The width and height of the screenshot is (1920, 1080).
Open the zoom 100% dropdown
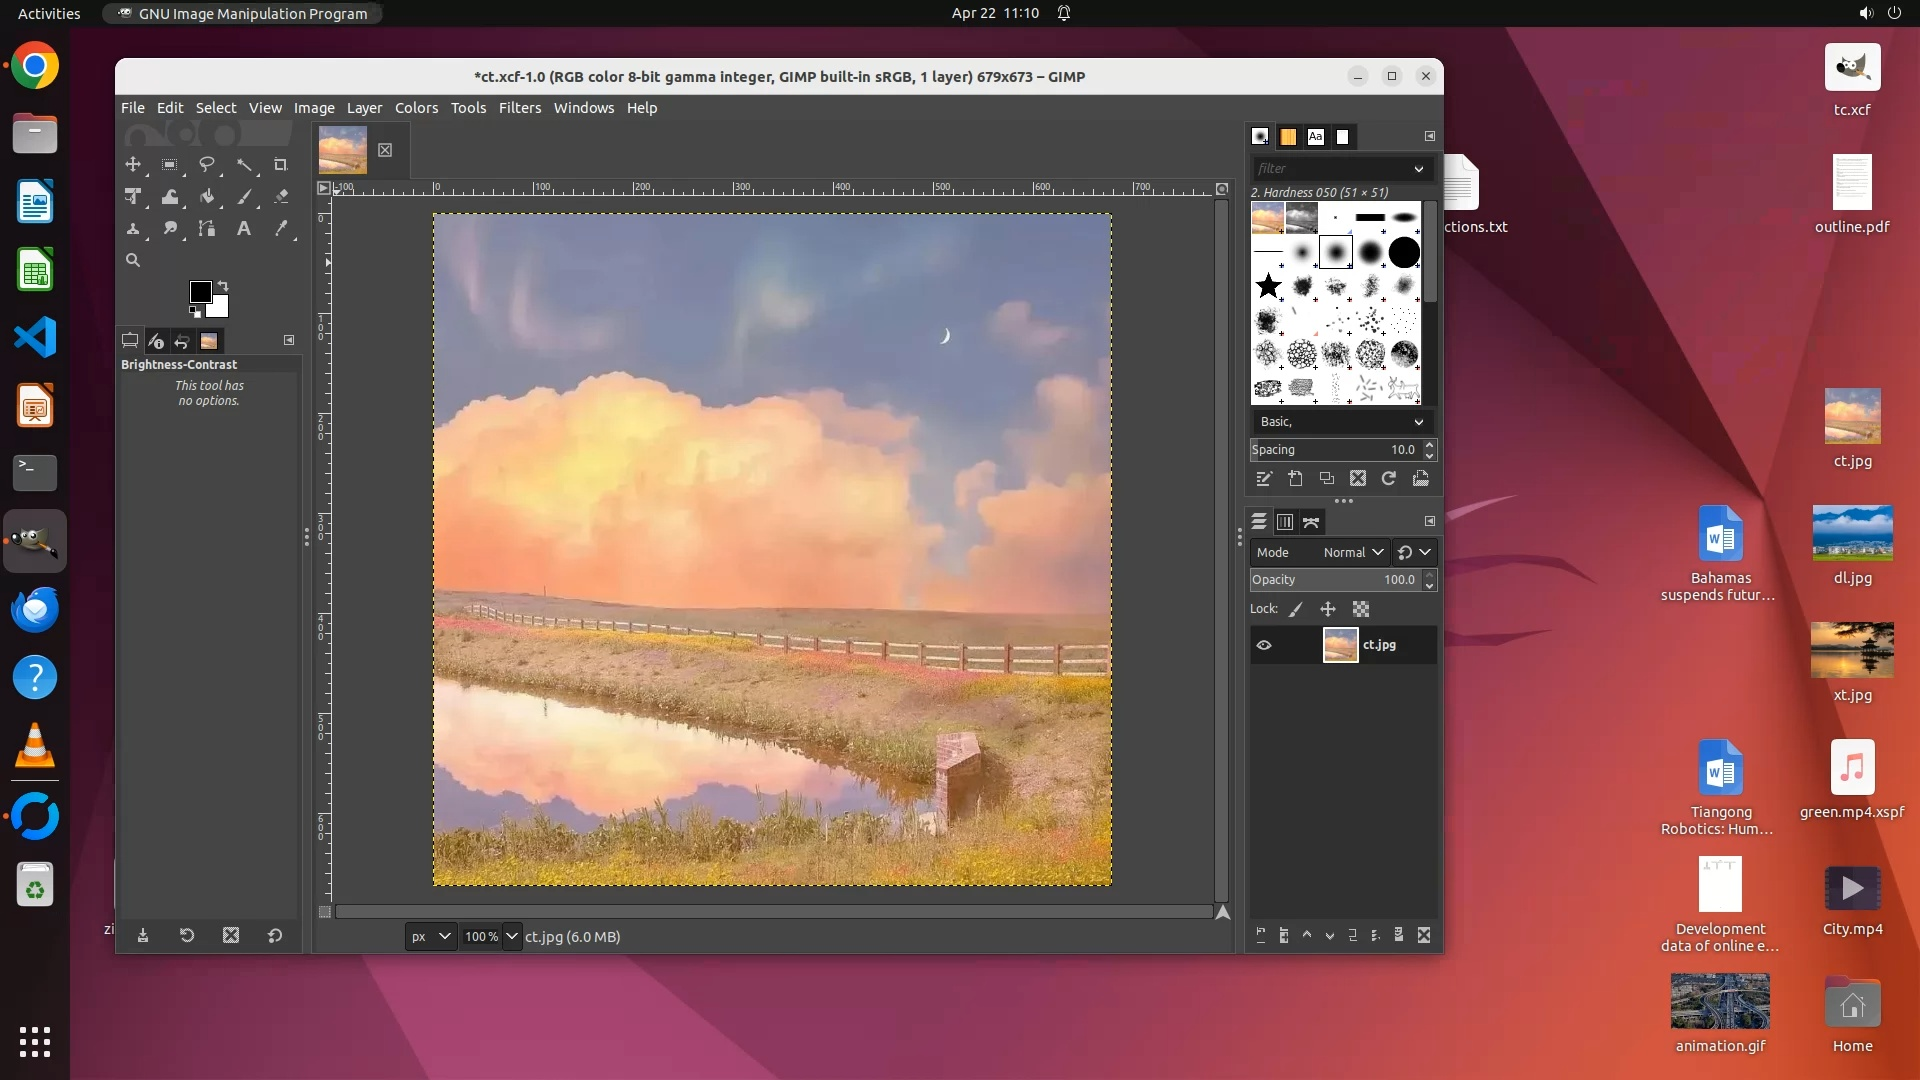coord(512,937)
